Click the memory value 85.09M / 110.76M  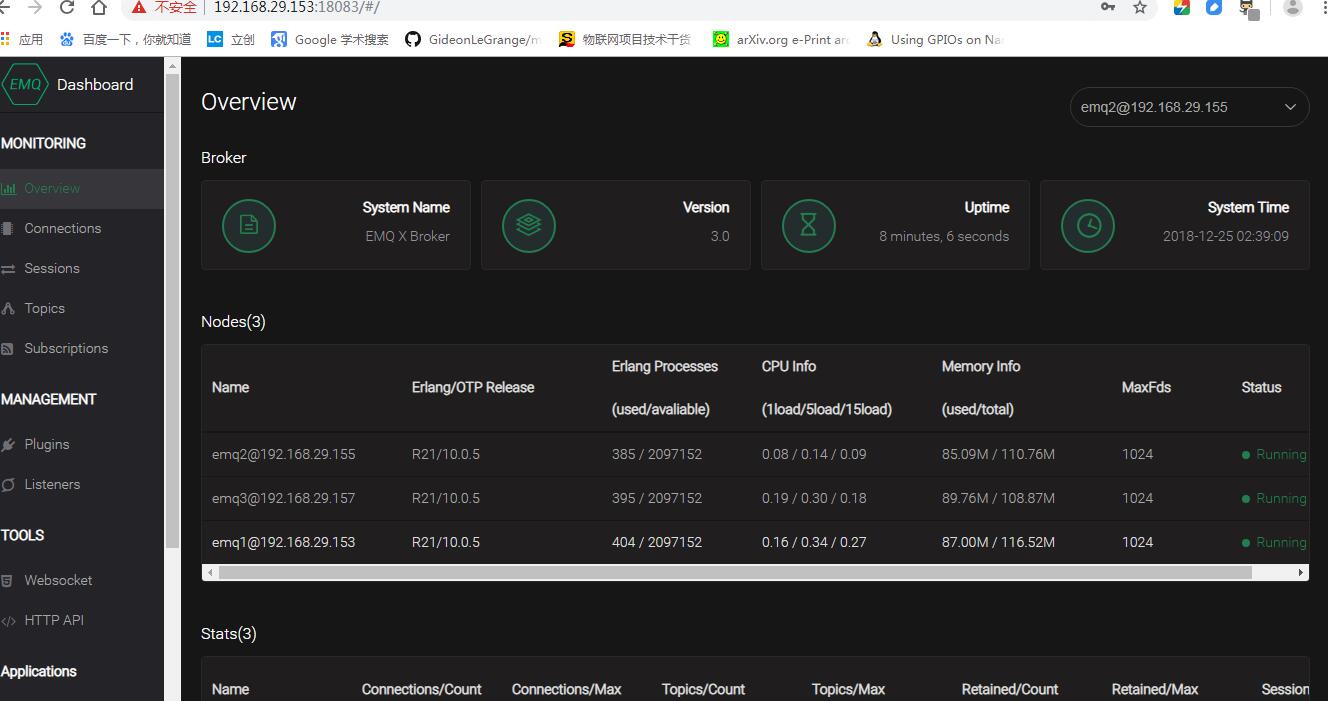[998, 454]
